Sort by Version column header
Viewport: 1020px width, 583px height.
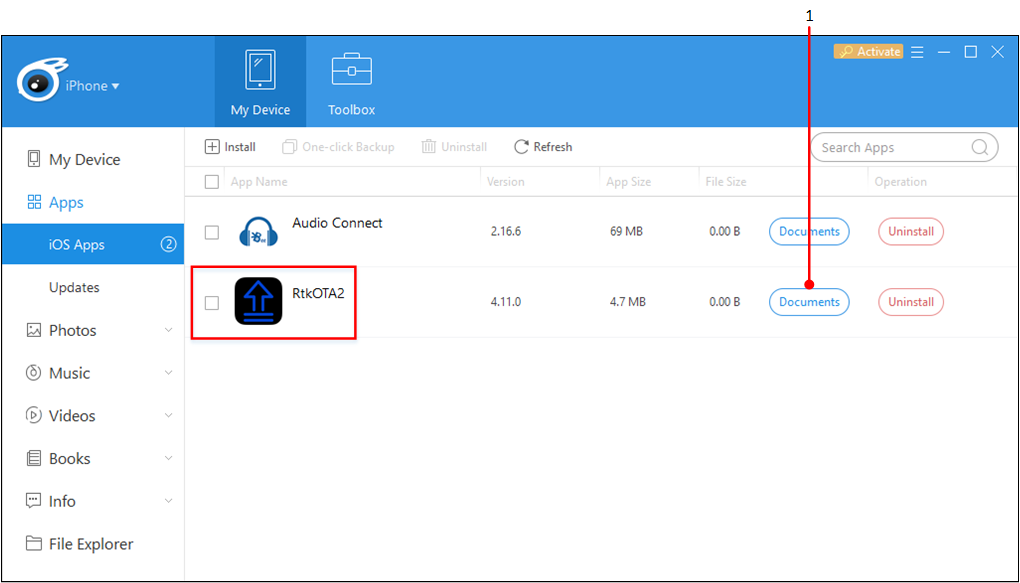[505, 182]
